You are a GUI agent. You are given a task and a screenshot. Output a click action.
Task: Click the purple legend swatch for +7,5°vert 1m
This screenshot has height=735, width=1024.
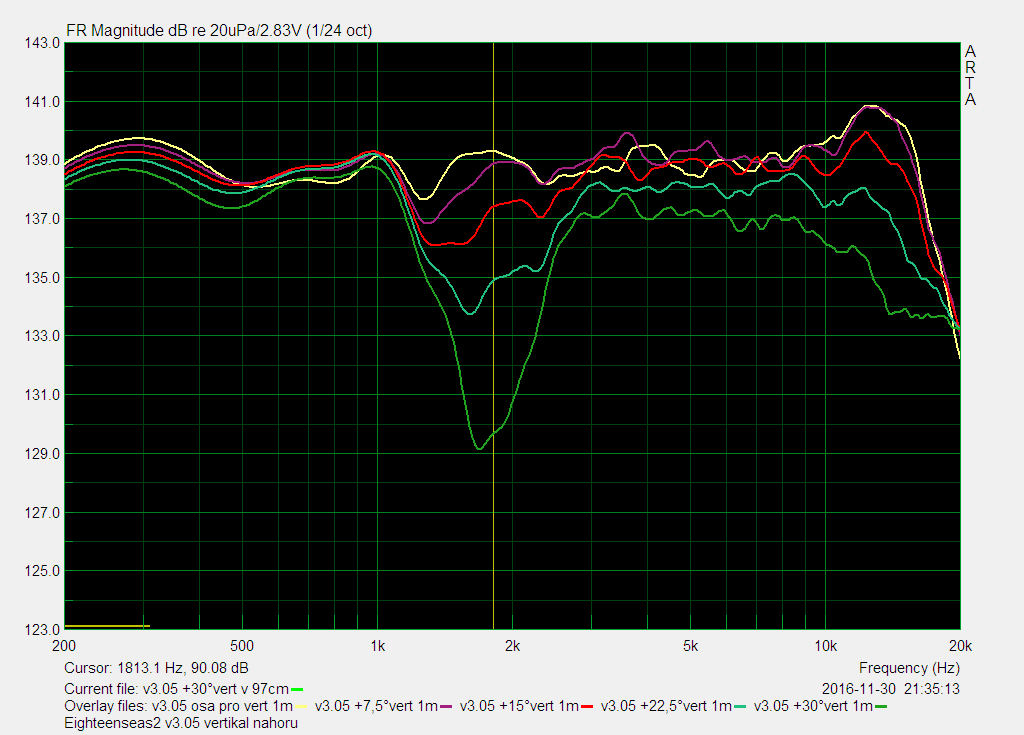click(x=446, y=707)
